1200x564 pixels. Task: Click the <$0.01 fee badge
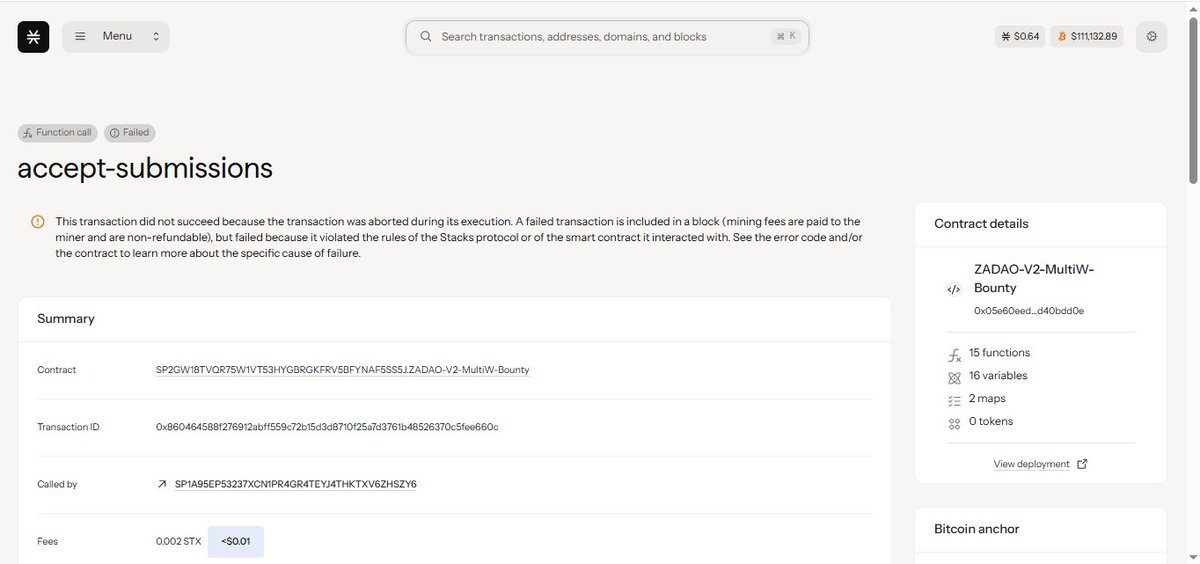coord(236,541)
